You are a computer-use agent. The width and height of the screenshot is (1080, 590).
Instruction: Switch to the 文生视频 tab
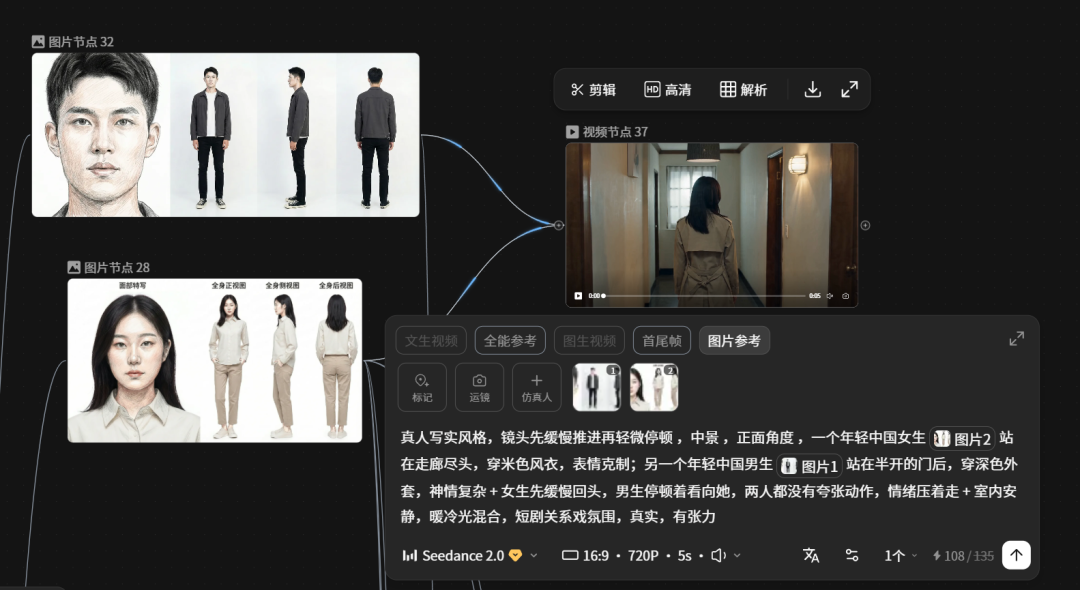point(433,340)
